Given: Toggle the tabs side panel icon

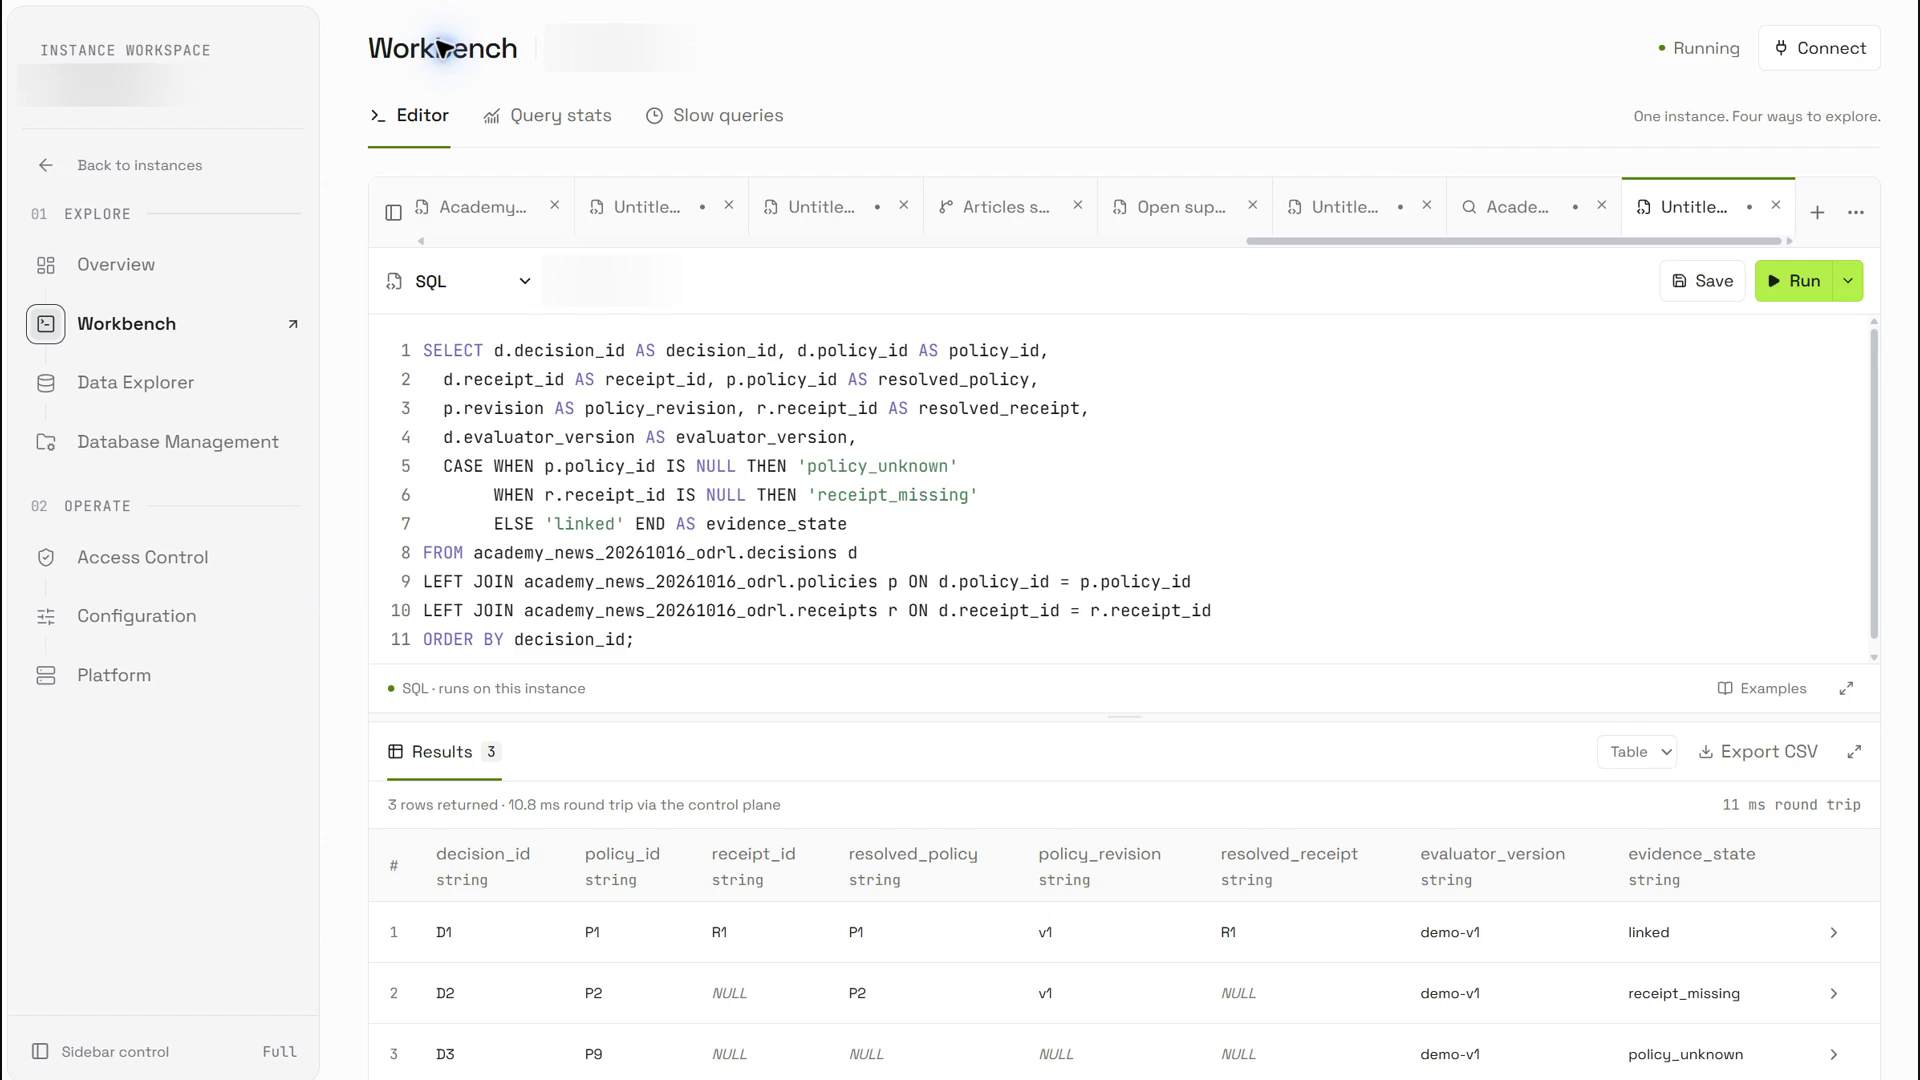Looking at the screenshot, I should (393, 212).
